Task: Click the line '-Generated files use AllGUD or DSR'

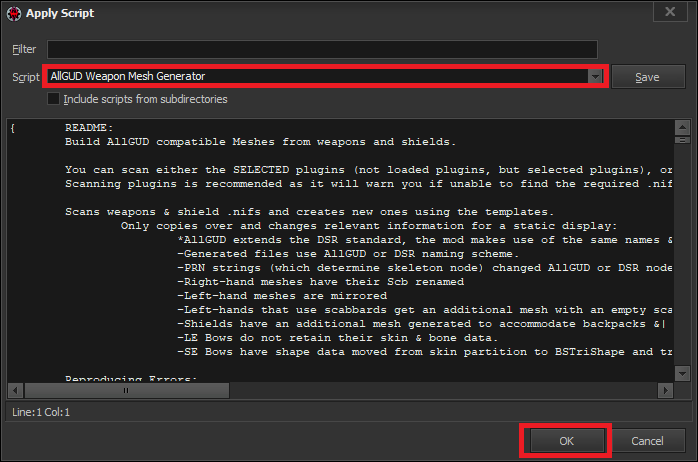Action: click(348, 254)
